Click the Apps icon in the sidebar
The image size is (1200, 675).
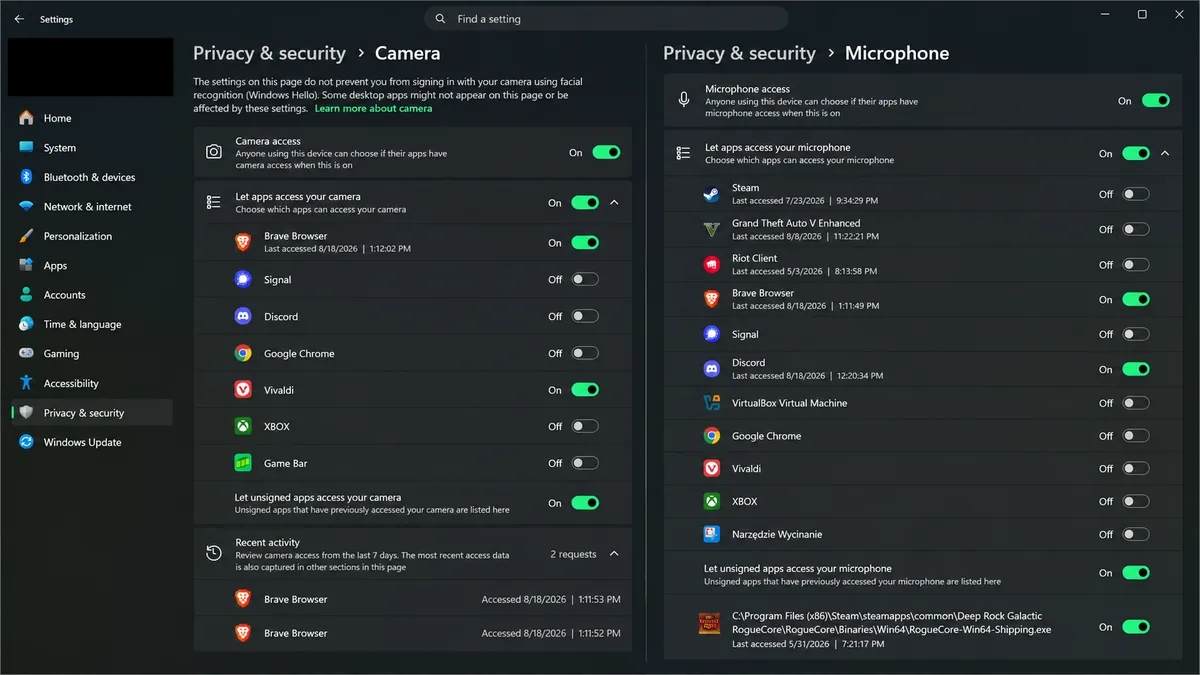click(x=26, y=266)
